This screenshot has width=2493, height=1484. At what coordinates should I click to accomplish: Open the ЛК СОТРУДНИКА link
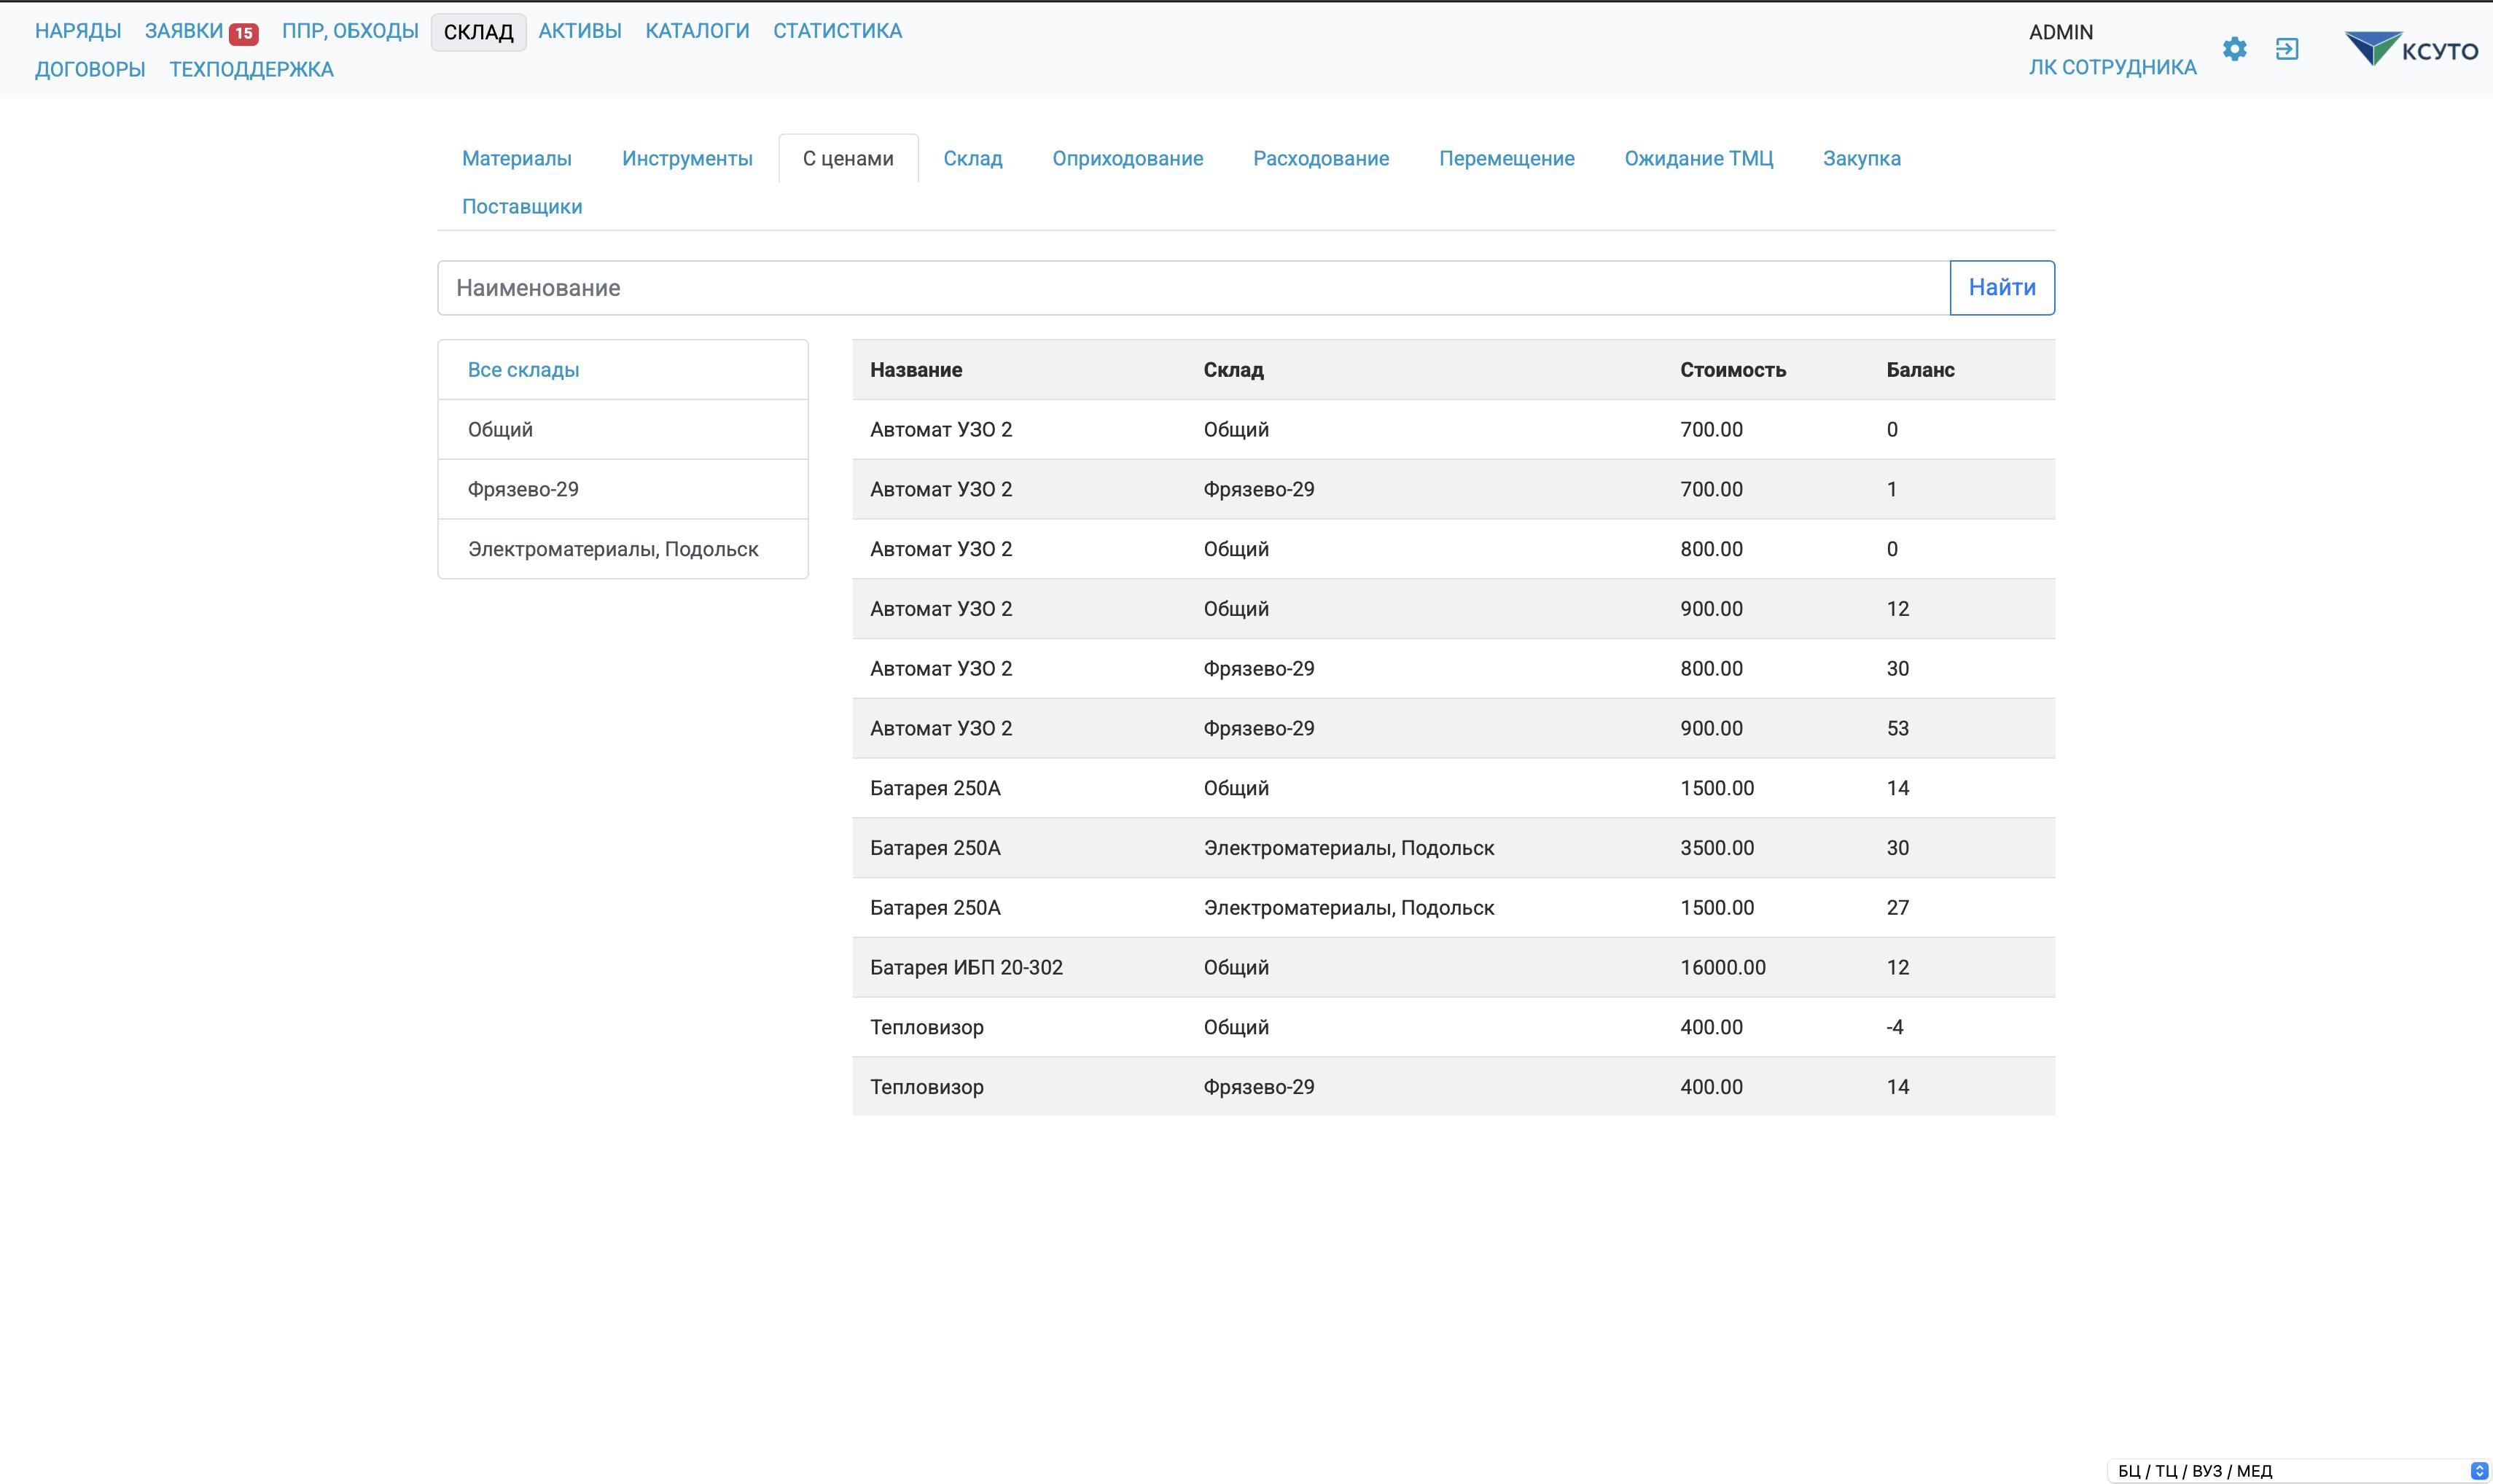click(2112, 67)
